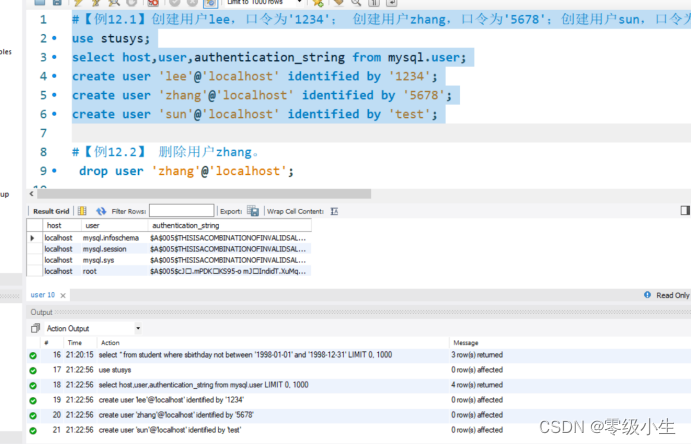
Task: Click into the Filter Rows input field
Action: 182,211
